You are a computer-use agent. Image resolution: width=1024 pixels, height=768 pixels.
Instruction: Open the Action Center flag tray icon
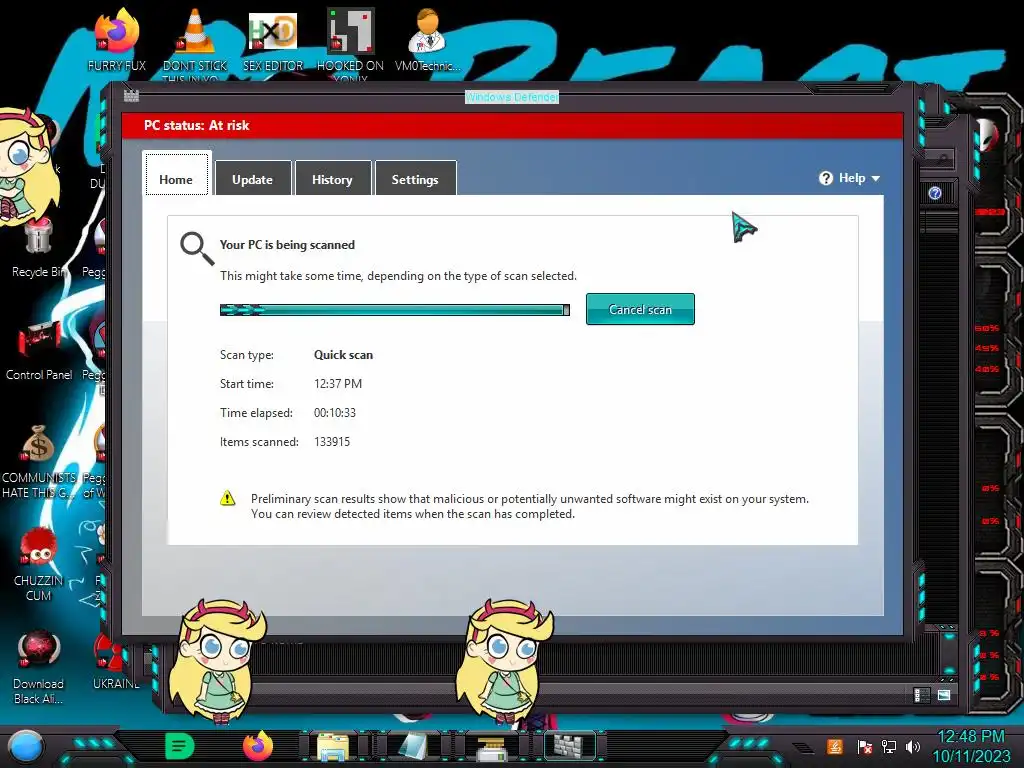[864, 746]
